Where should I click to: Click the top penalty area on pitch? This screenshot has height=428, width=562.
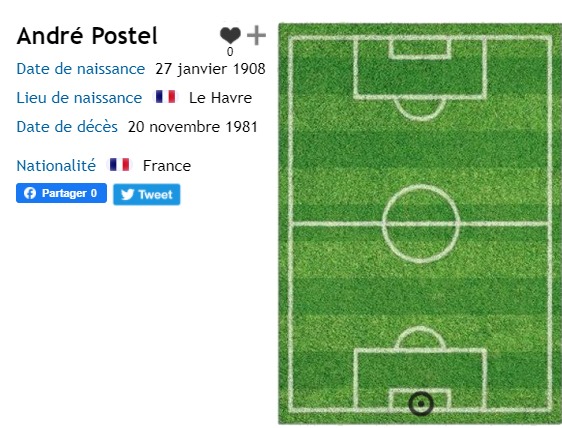420,68
